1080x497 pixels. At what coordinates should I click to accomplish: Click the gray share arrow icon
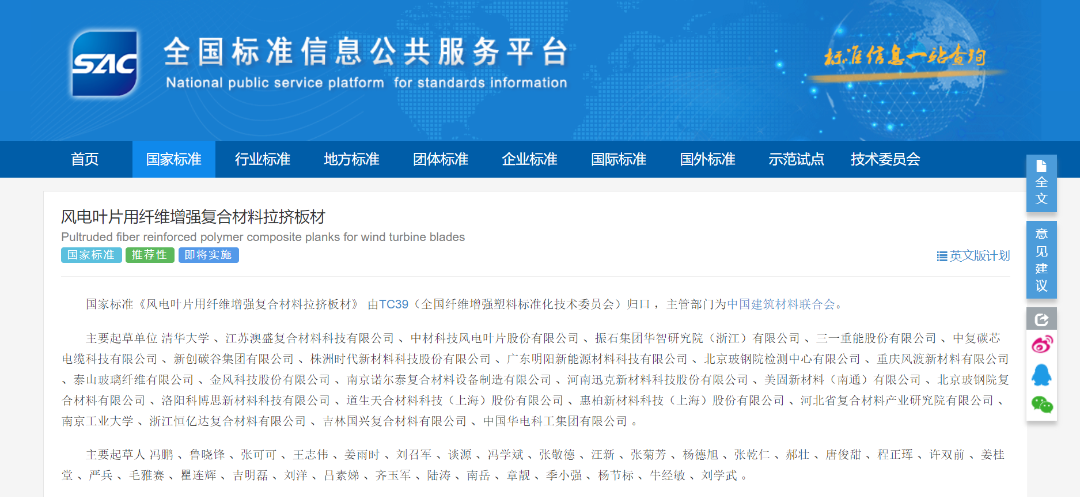pyautogui.click(x=1041, y=319)
